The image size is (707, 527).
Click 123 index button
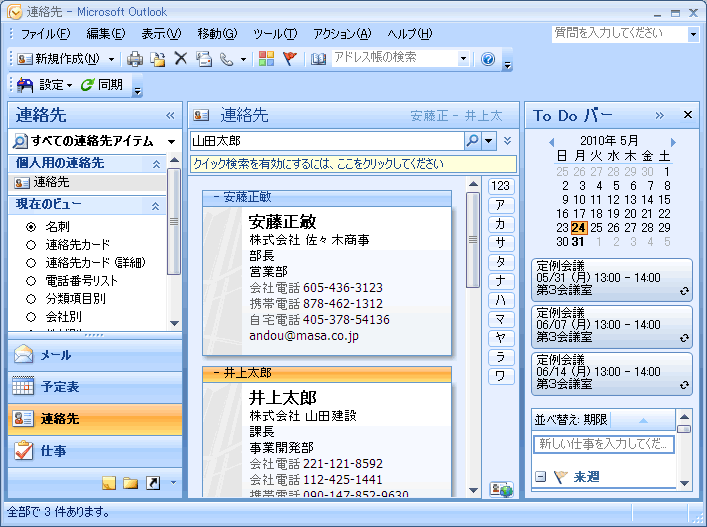500,186
